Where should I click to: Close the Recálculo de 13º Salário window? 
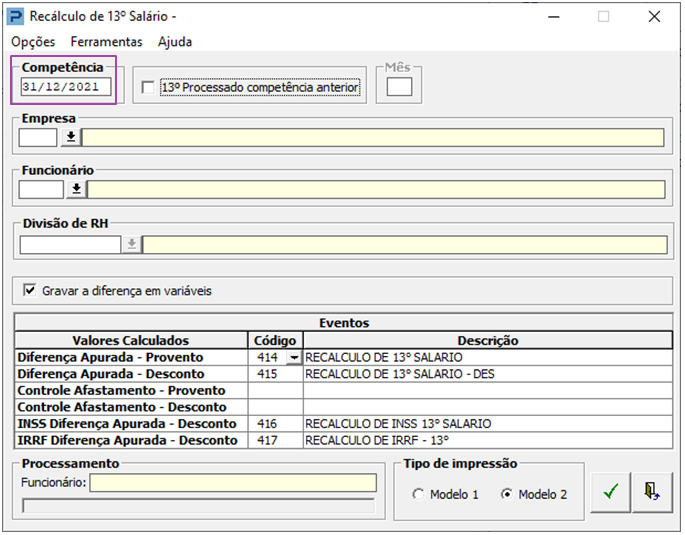coord(654,17)
